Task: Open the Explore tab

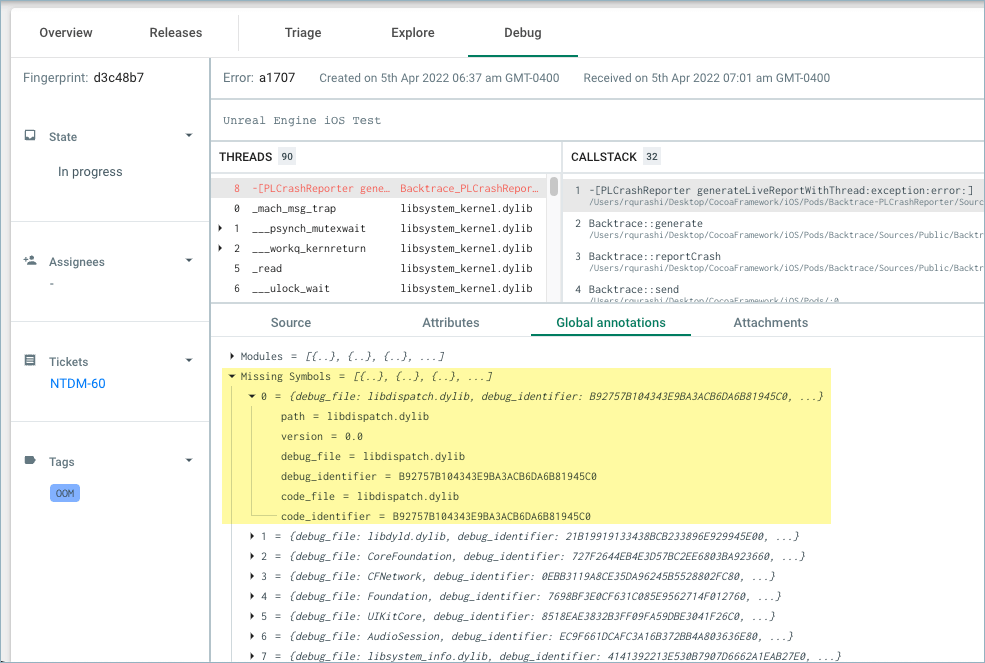Action: coord(413,33)
